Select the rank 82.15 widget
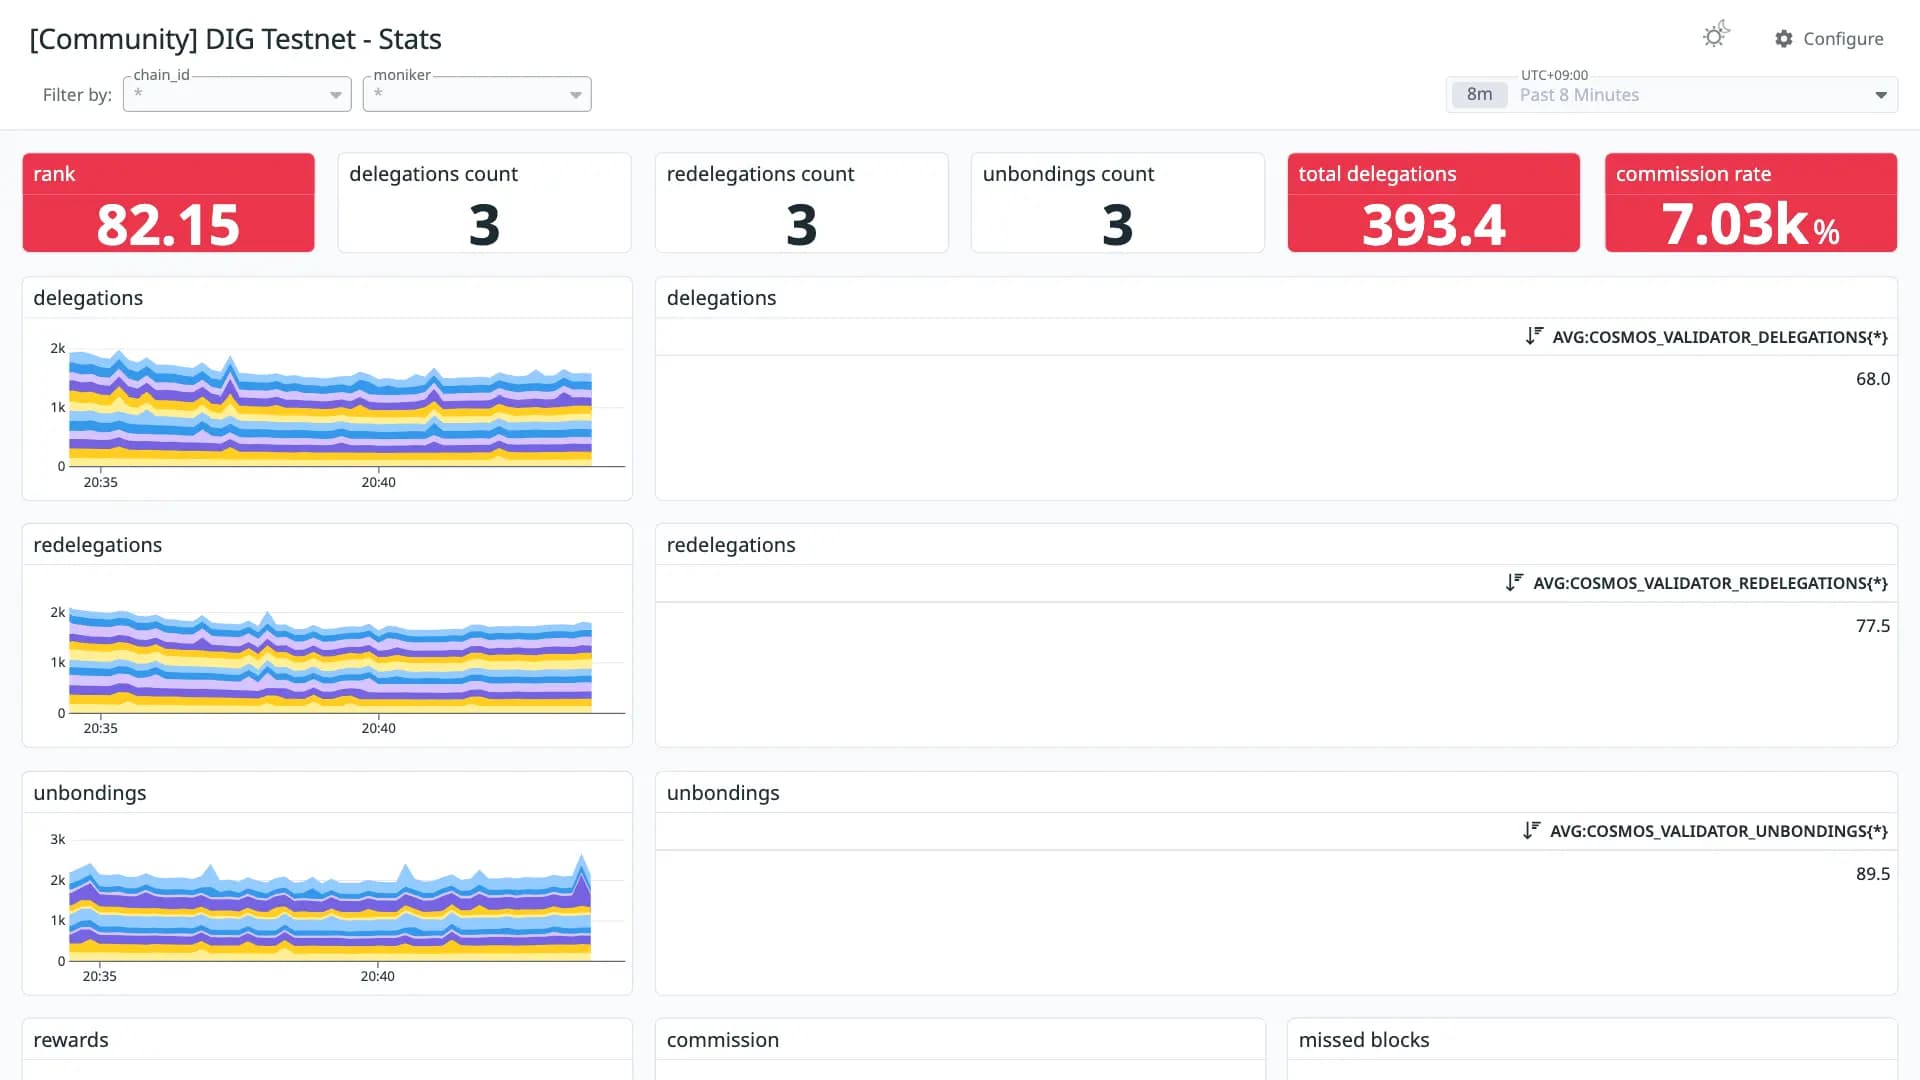Viewport: 1920px width, 1080px height. (x=168, y=203)
